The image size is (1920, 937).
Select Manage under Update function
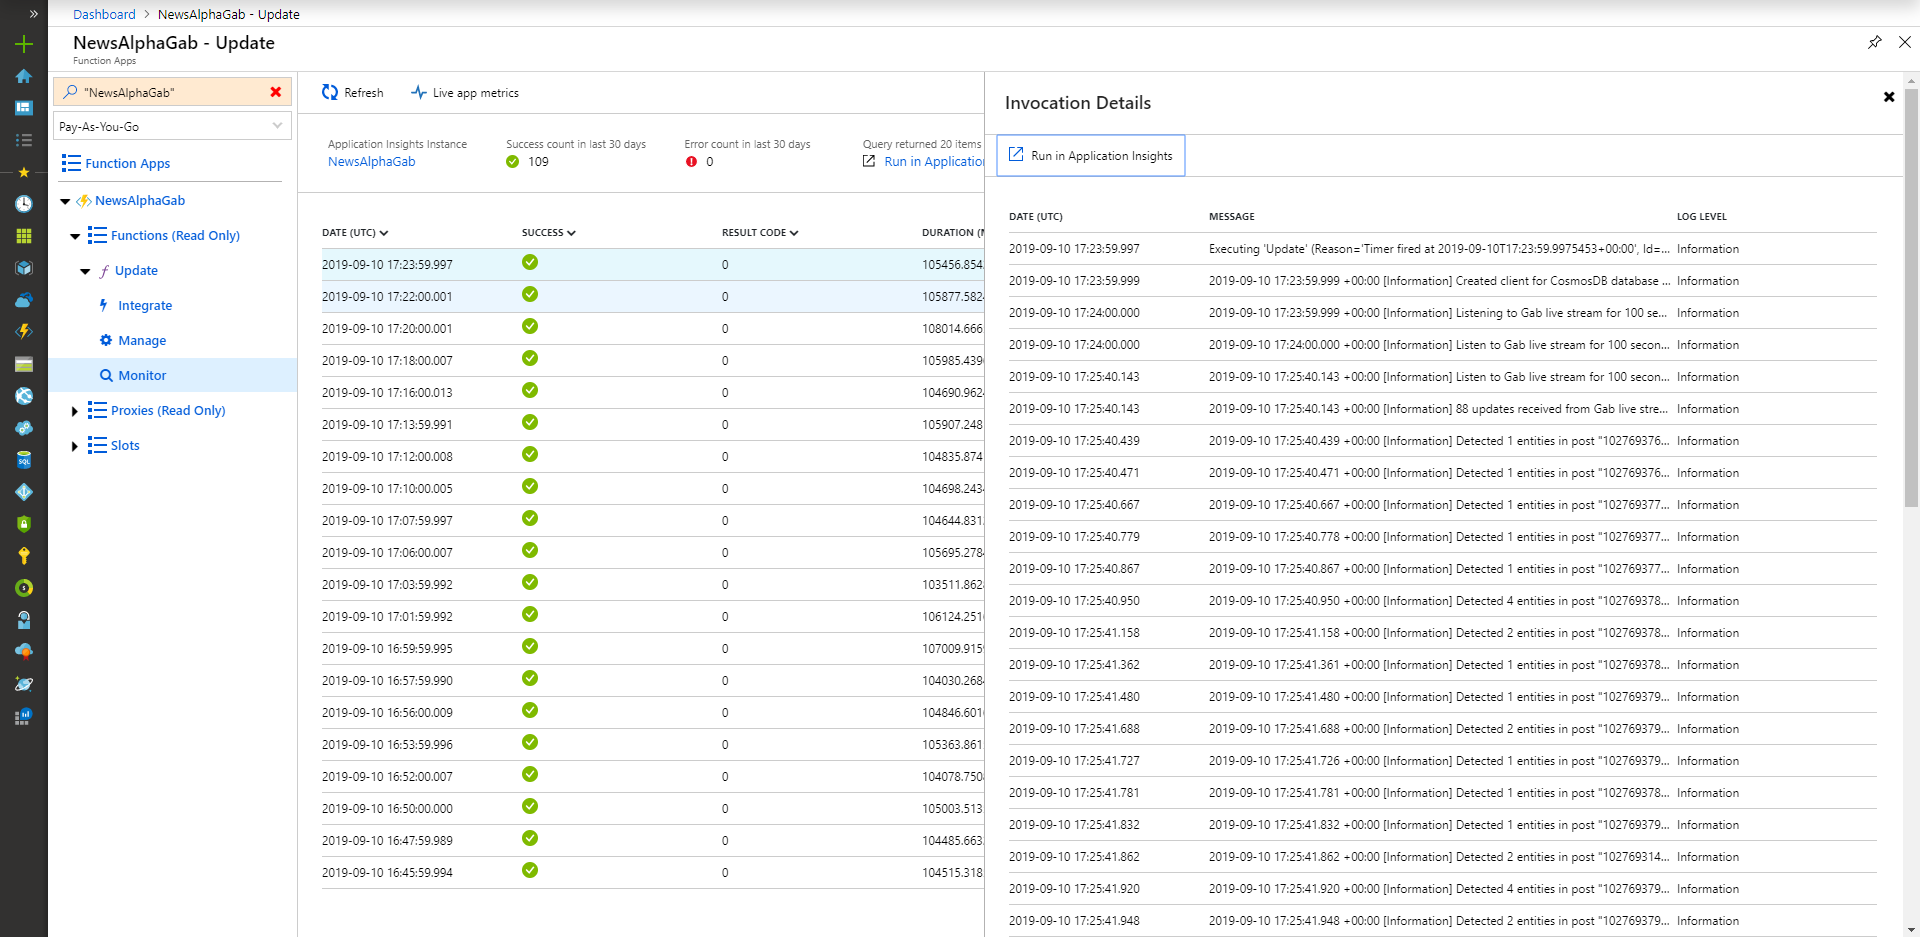142,341
